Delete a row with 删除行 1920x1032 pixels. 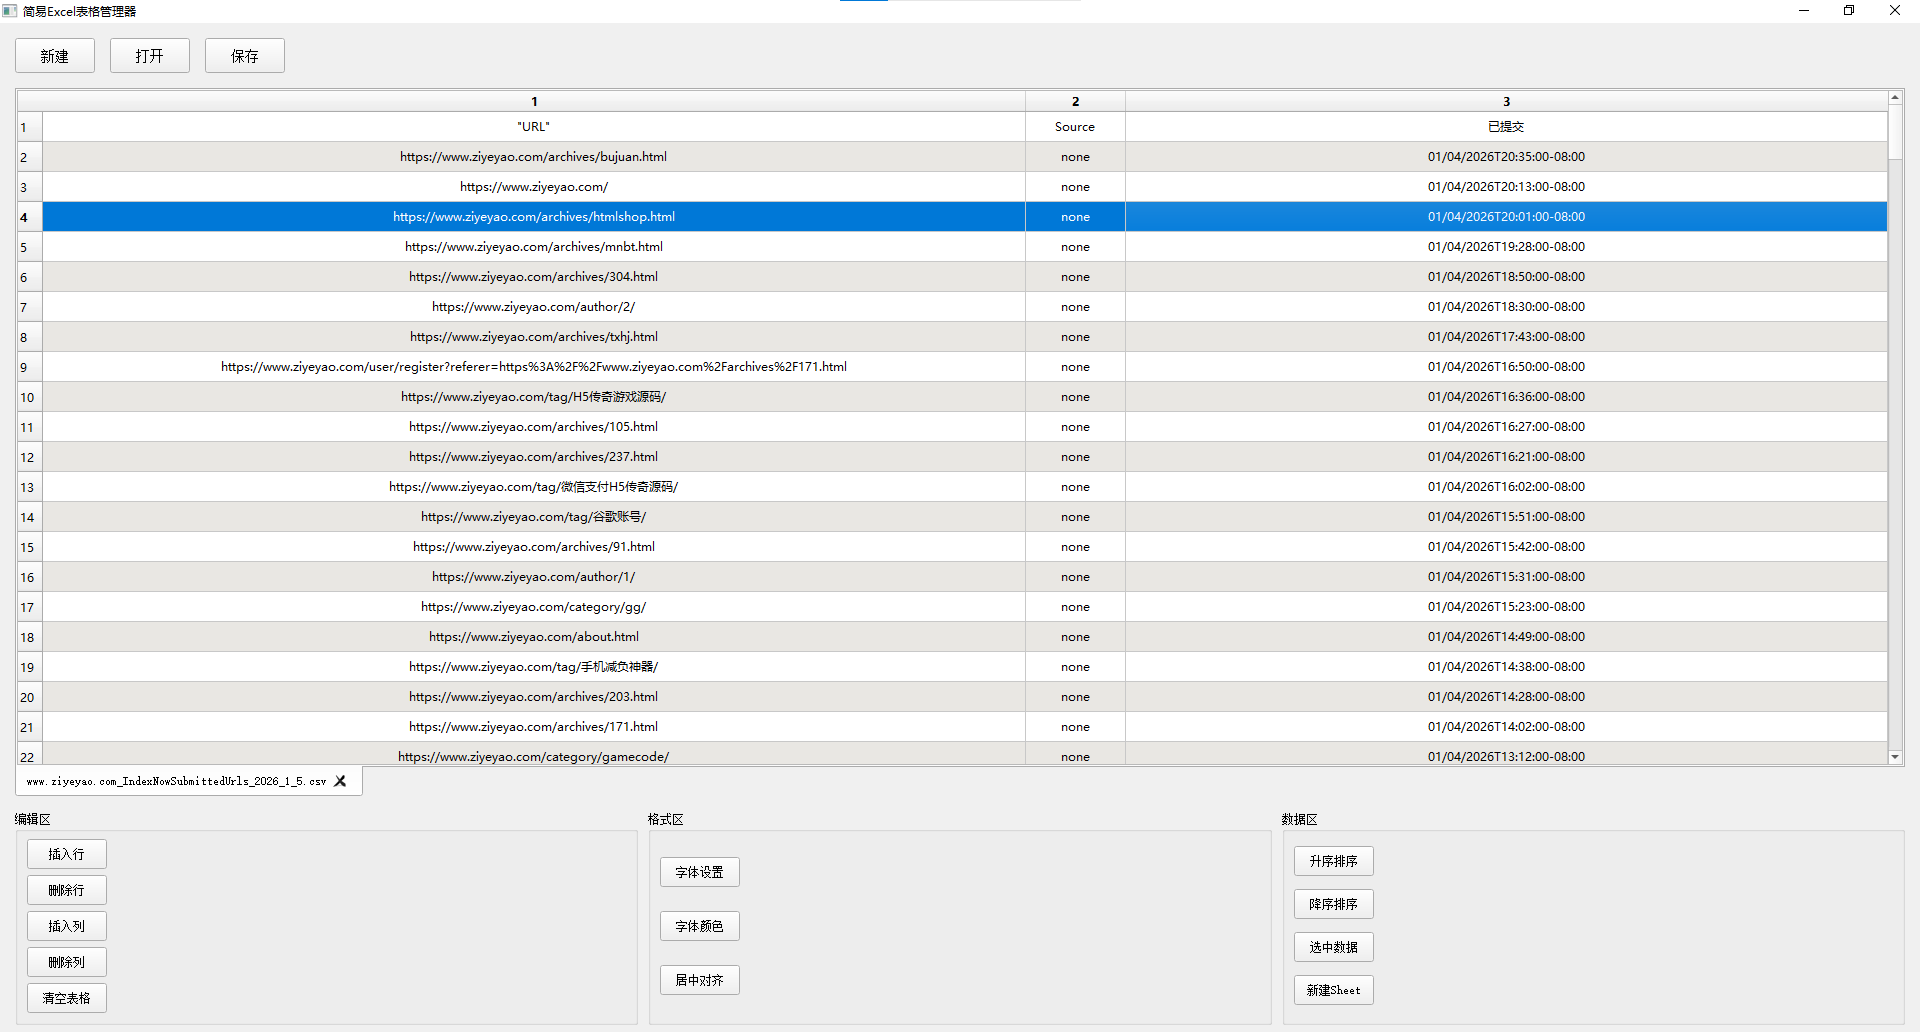tap(67, 890)
